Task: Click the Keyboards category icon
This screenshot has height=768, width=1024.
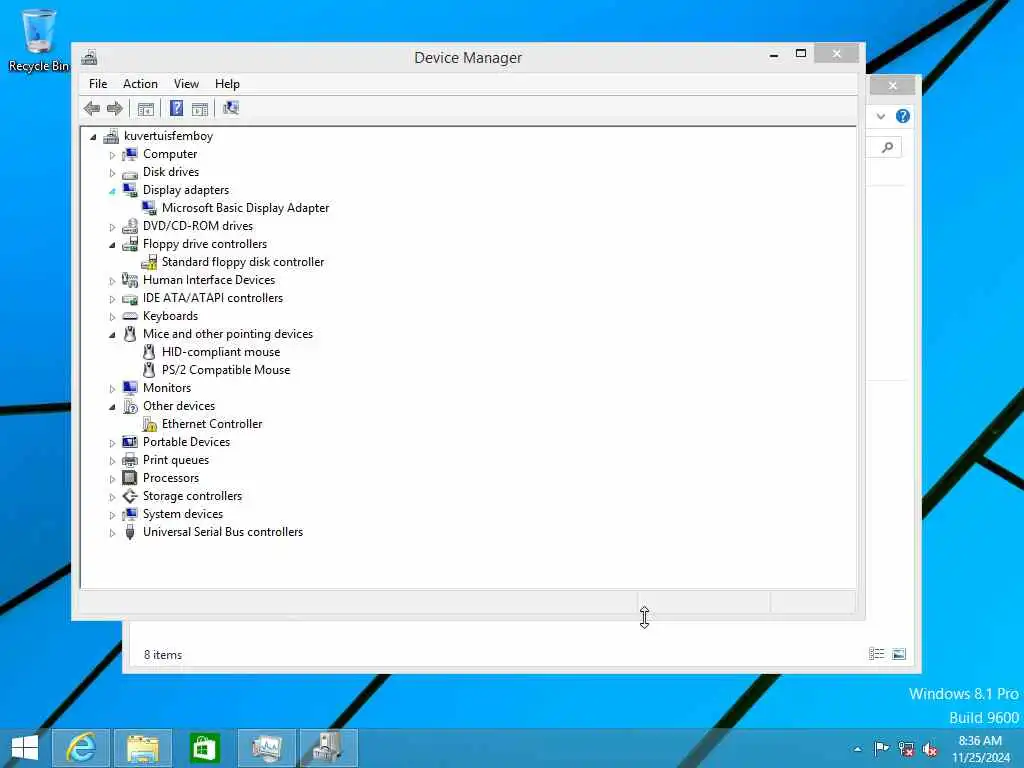Action: pyautogui.click(x=130, y=316)
